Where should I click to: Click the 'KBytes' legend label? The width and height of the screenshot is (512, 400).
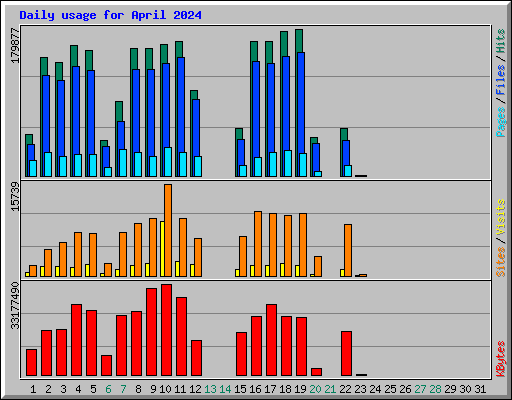tap(501, 359)
